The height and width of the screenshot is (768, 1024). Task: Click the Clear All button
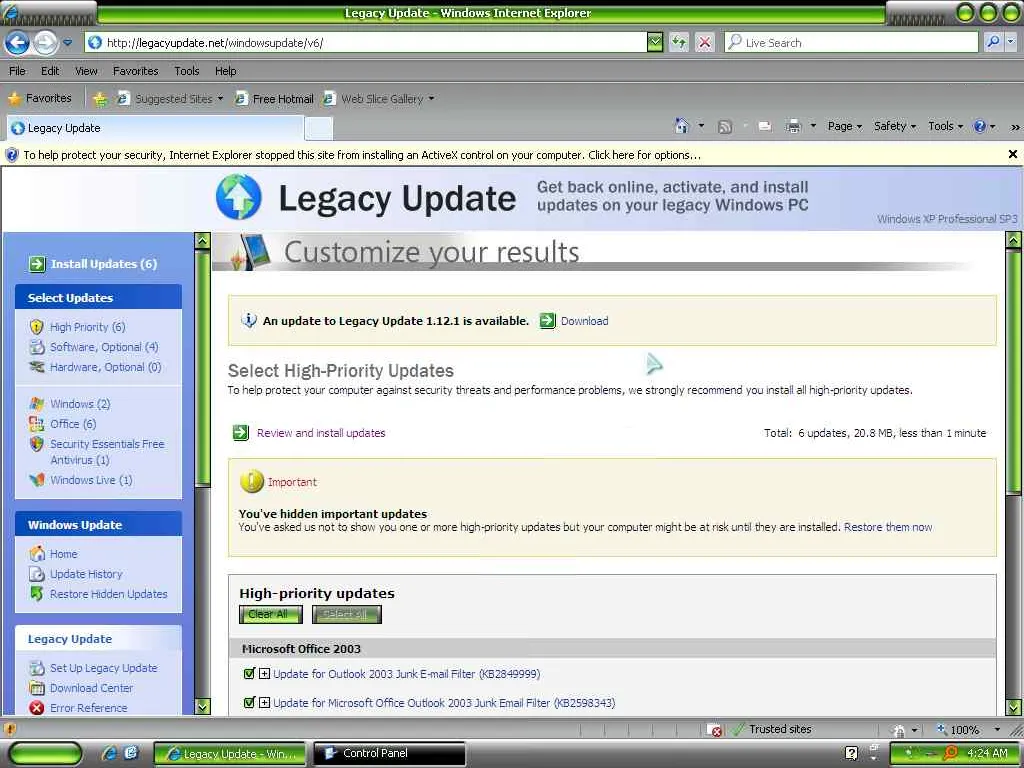270,614
